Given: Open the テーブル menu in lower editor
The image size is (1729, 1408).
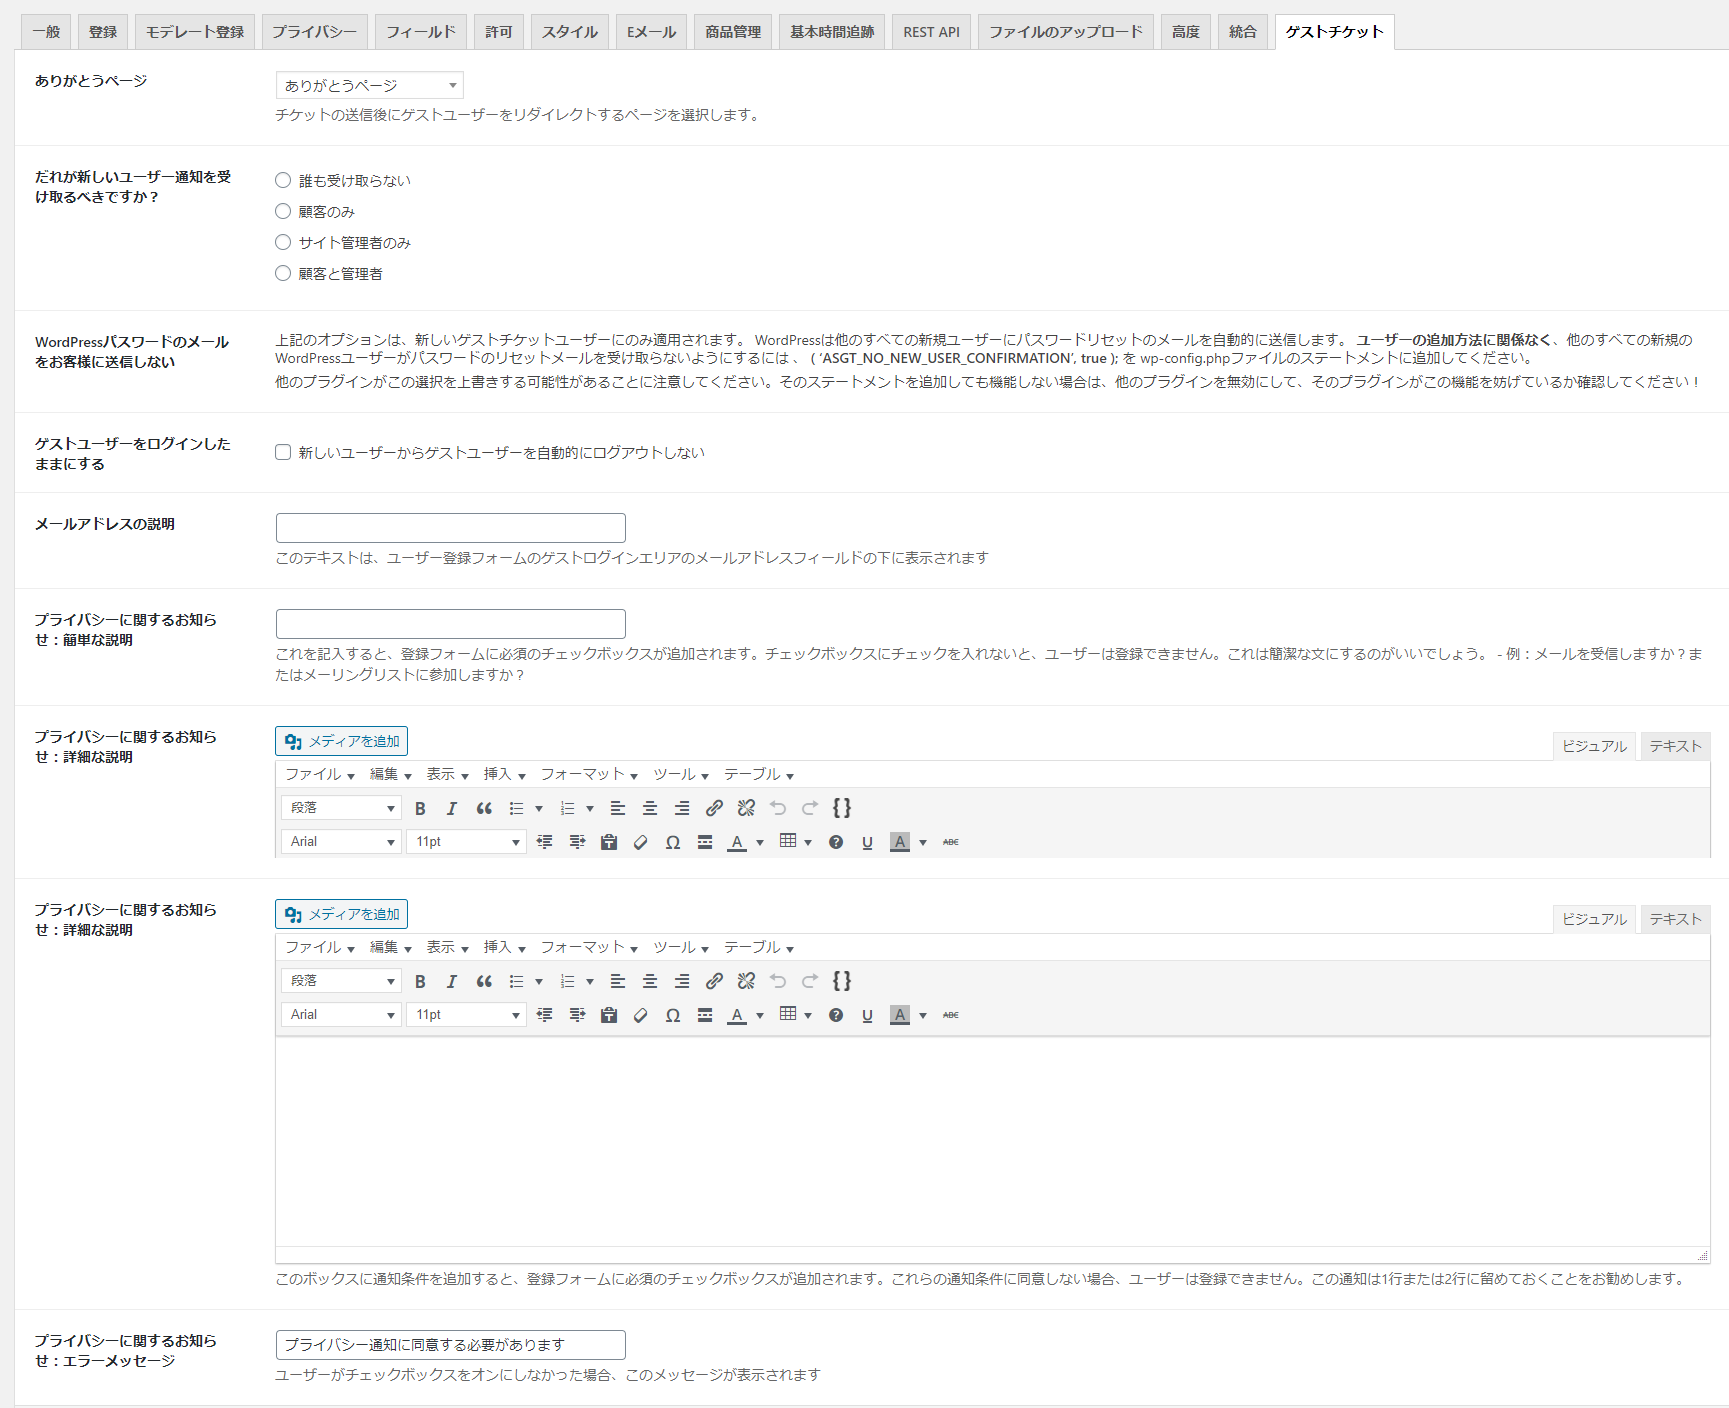Looking at the screenshot, I should 759,947.
